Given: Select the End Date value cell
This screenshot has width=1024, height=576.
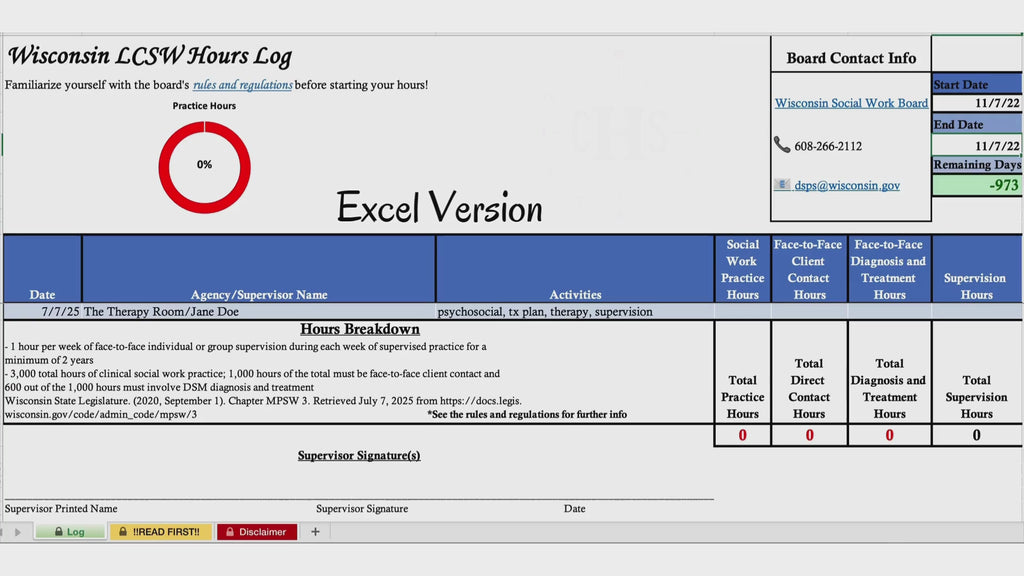Looking at the screenshot, I should coord(976,146).
